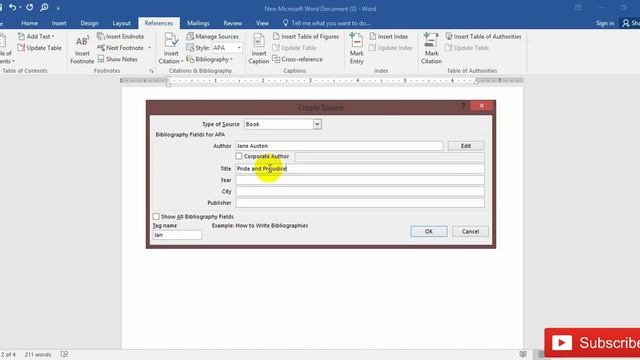Click Show Notes
Viewport: 640px width, 360px height.
[118, 59]
